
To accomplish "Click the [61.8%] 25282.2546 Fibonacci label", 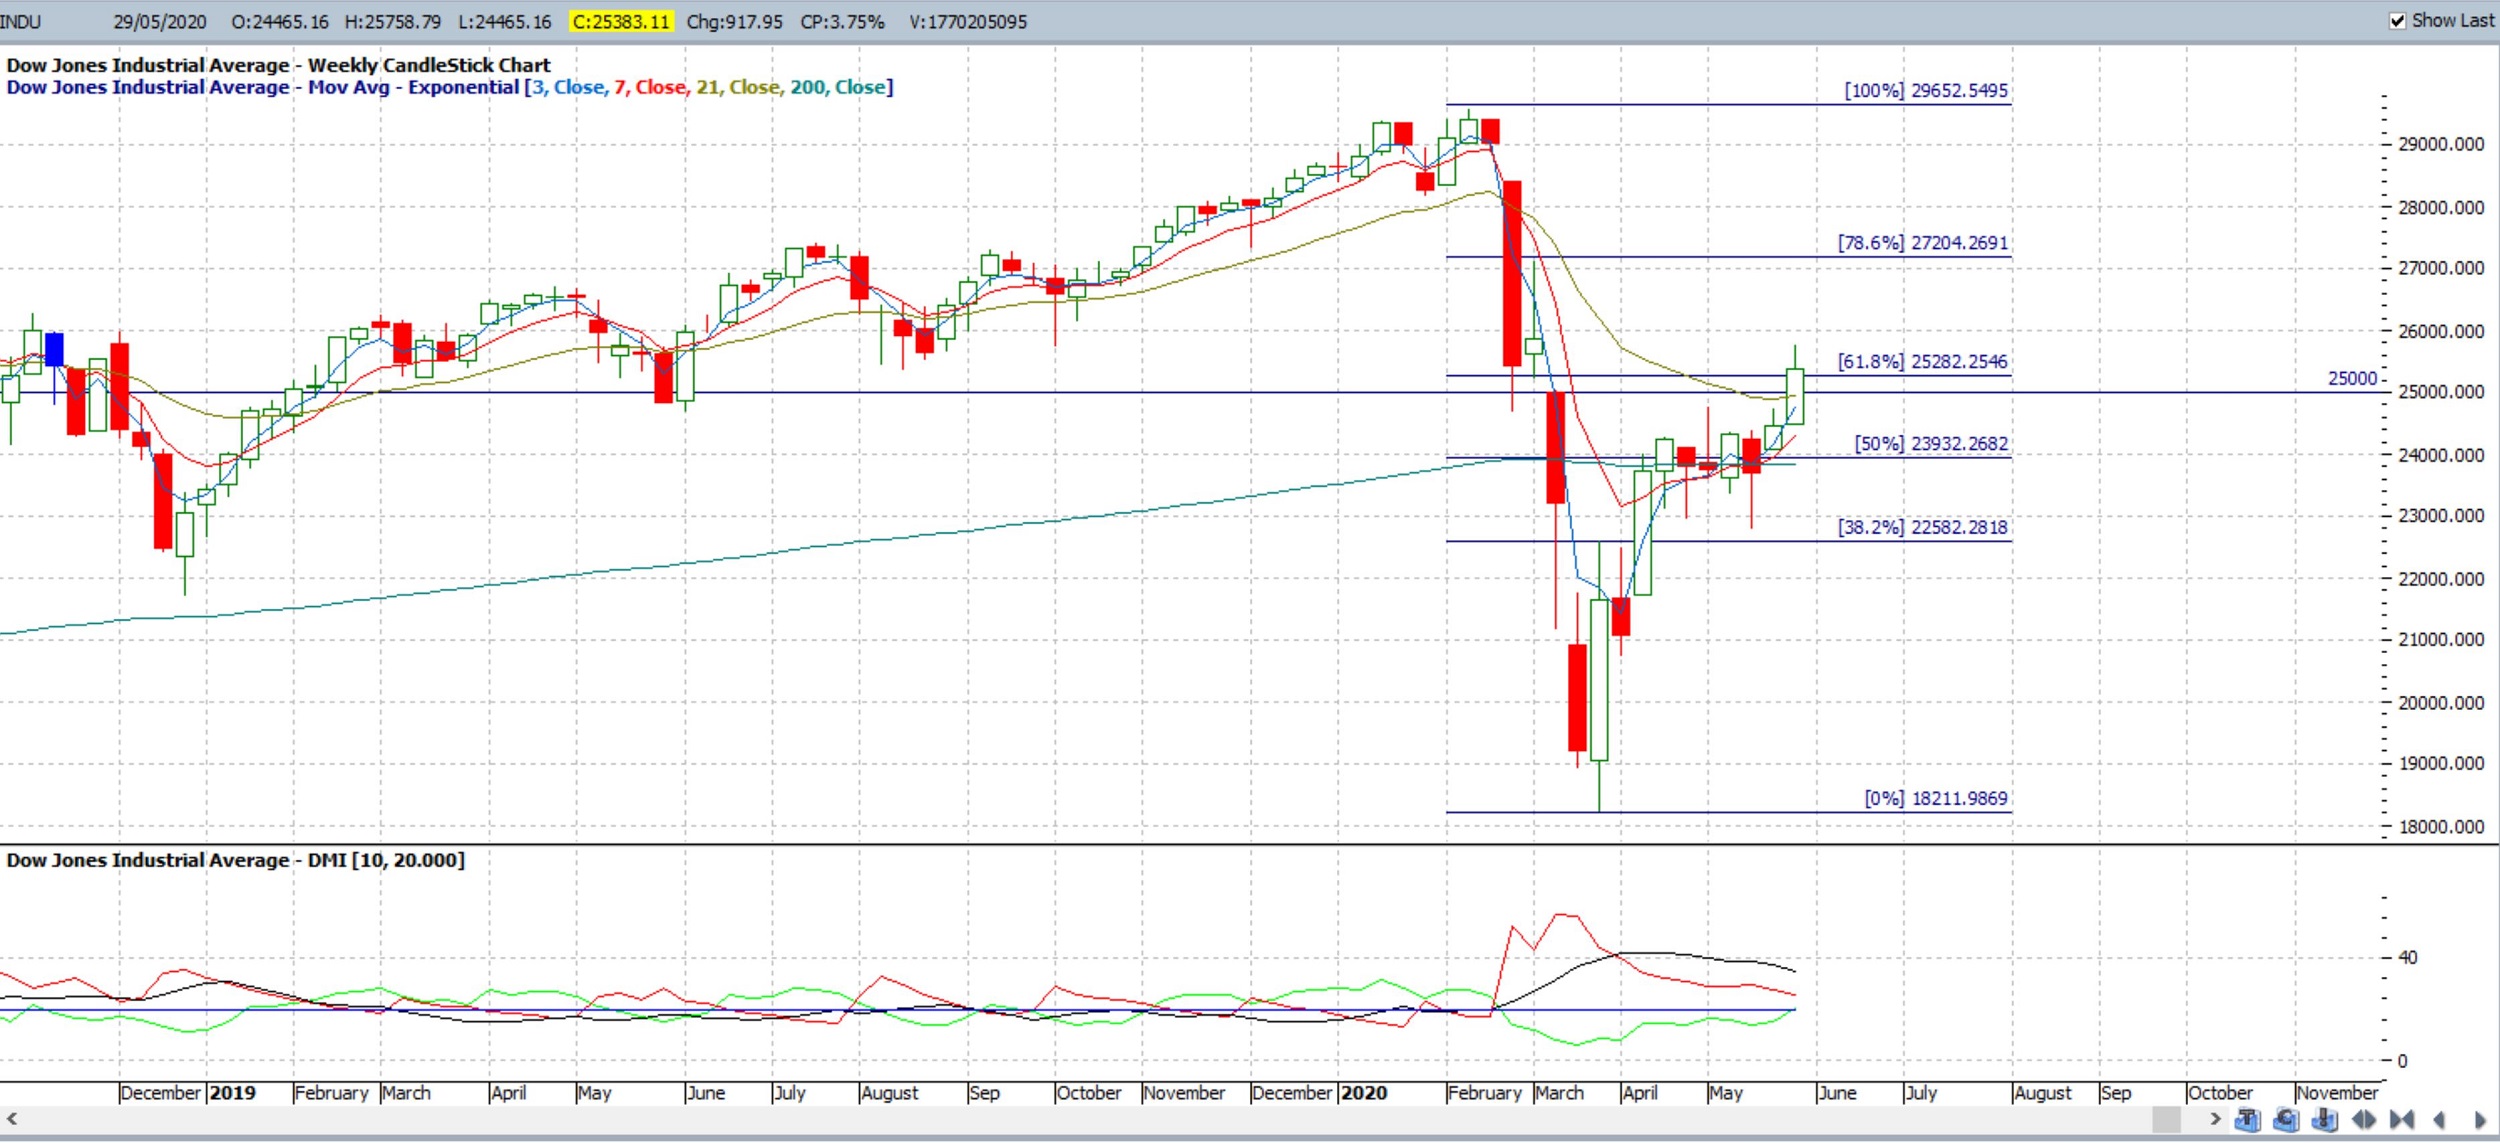I will tap(1922, 362).
